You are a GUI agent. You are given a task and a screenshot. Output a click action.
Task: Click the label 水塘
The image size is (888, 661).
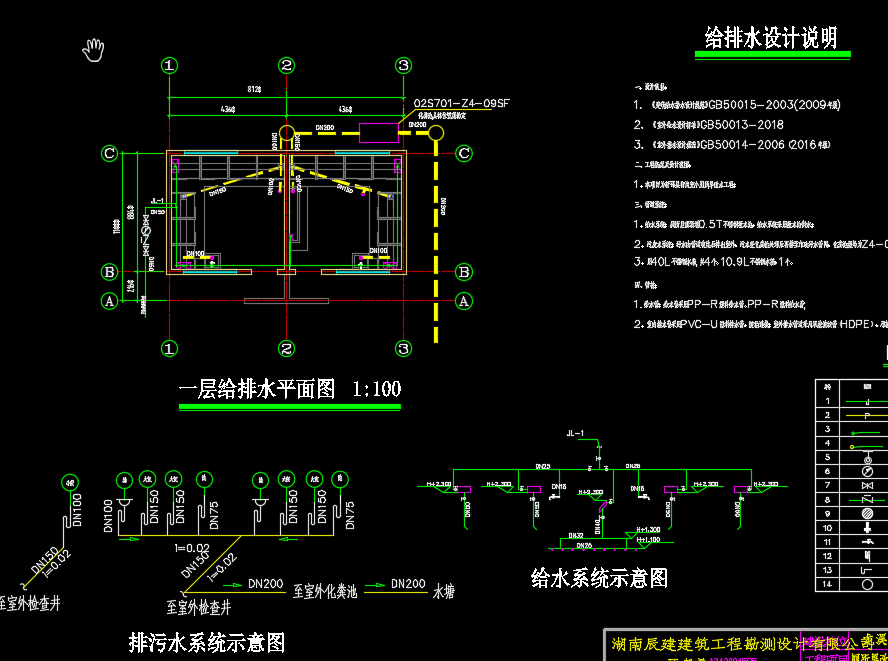click(443, 592)
